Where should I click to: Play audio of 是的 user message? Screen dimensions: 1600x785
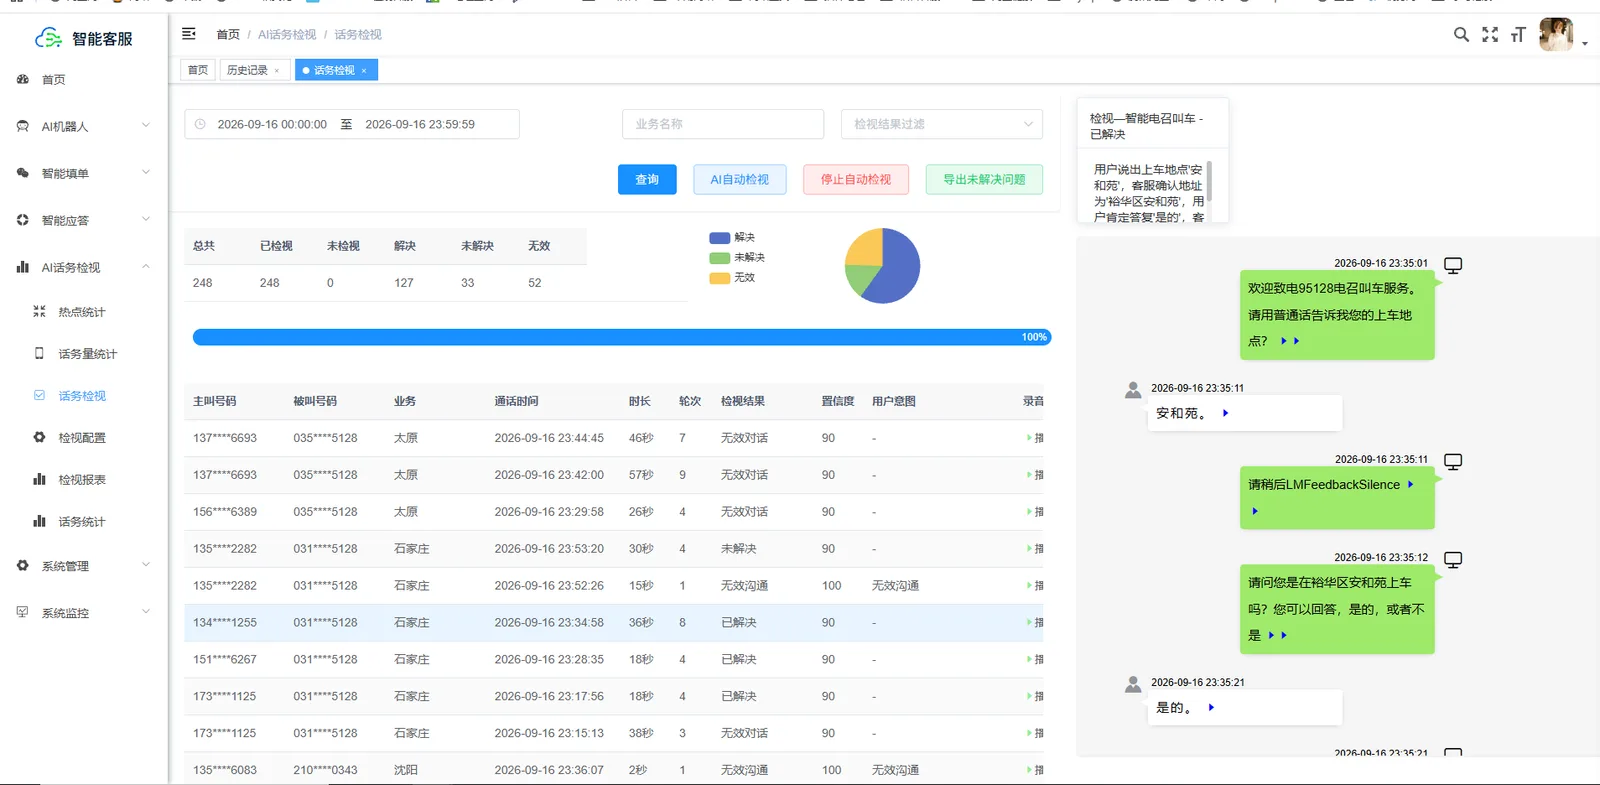(x=1211, y=707)
